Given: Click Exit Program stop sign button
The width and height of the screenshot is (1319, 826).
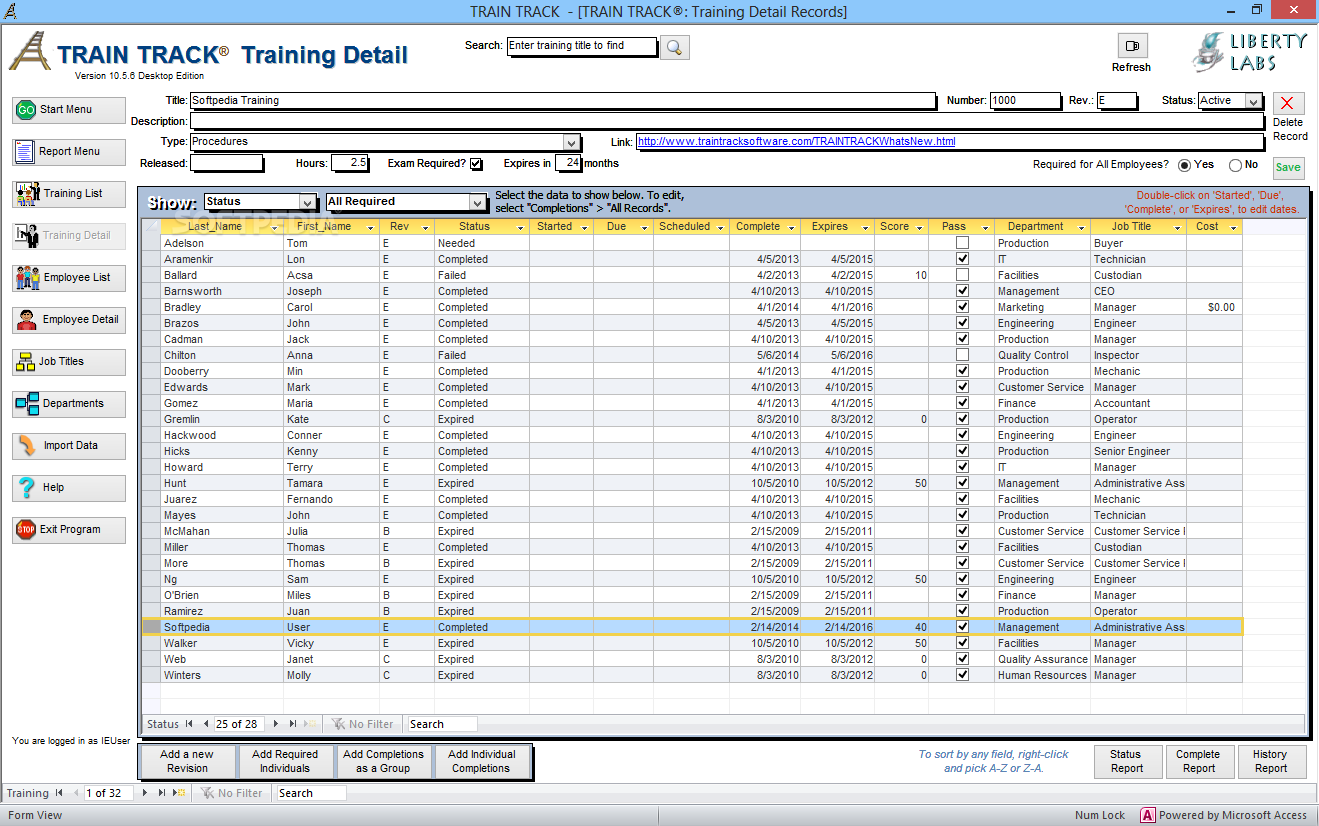Looking at the screenshot, I should pos(69,530).
